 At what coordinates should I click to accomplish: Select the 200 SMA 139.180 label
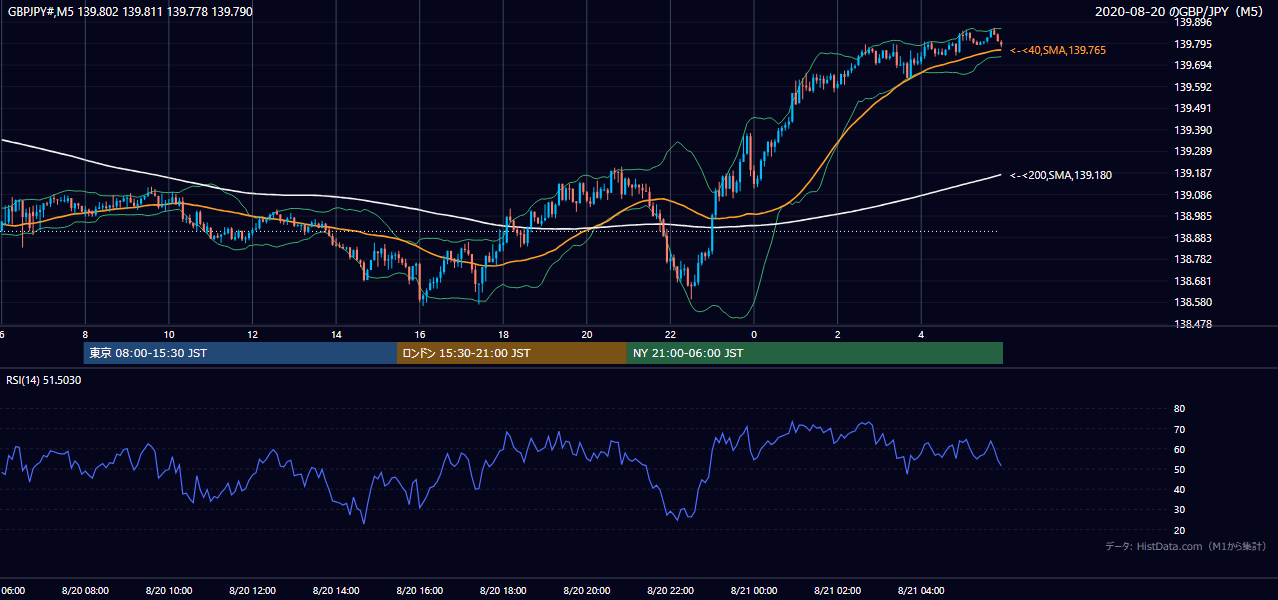tap(1061, 175)
